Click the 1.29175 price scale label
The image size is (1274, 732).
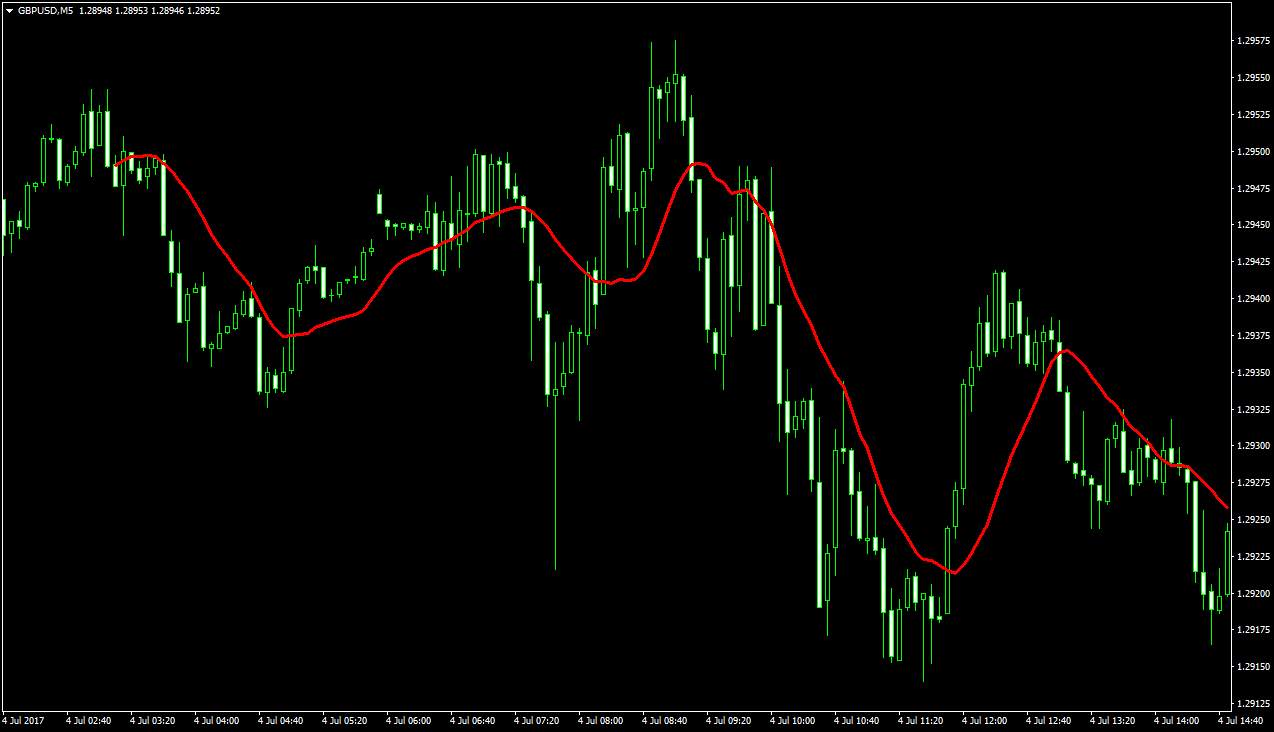click(1253, 630)
